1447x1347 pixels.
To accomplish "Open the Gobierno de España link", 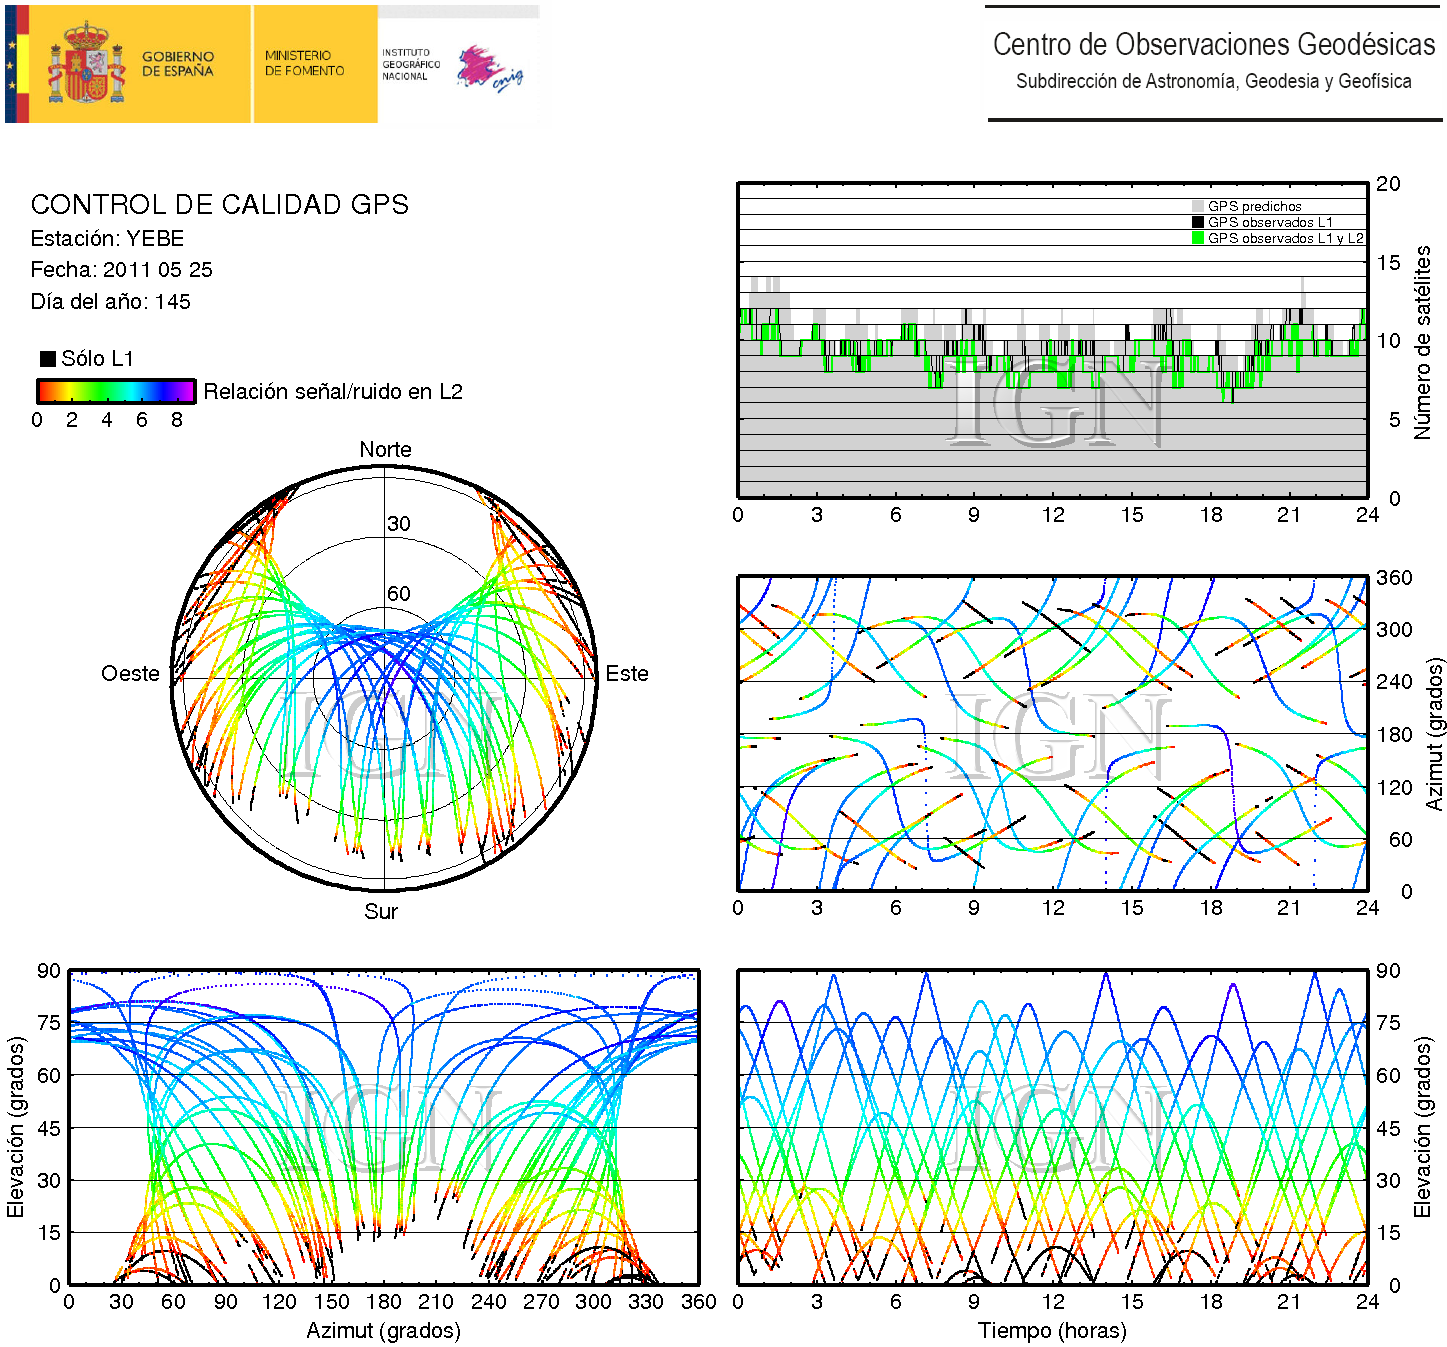I will (x=178, y=64).
